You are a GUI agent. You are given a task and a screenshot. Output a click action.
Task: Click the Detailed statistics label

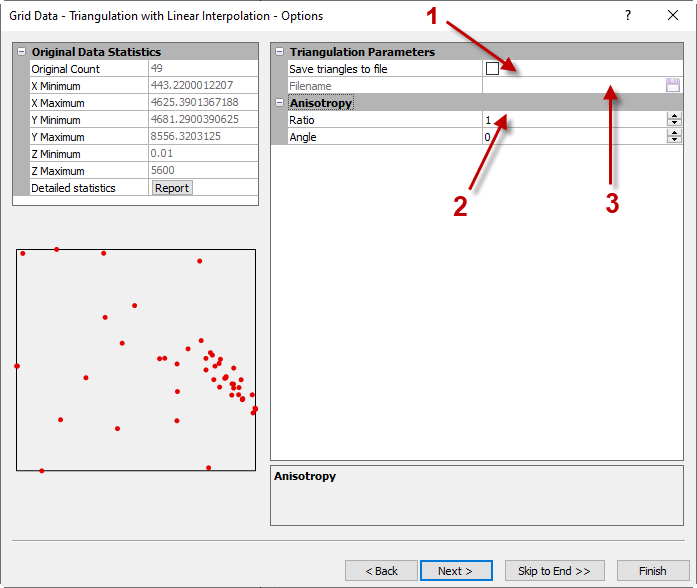(73, 188)
